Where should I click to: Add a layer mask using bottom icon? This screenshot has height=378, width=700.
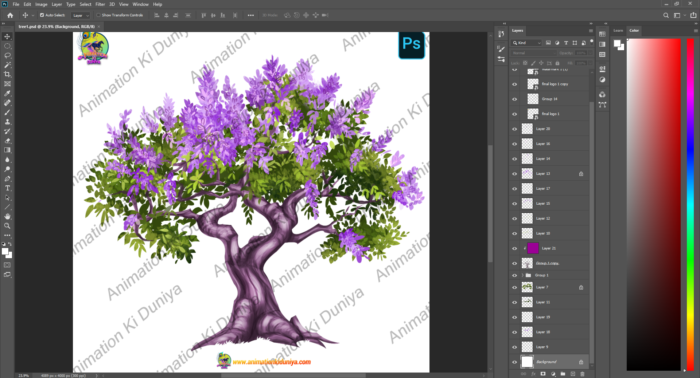(x=543, y=374)
